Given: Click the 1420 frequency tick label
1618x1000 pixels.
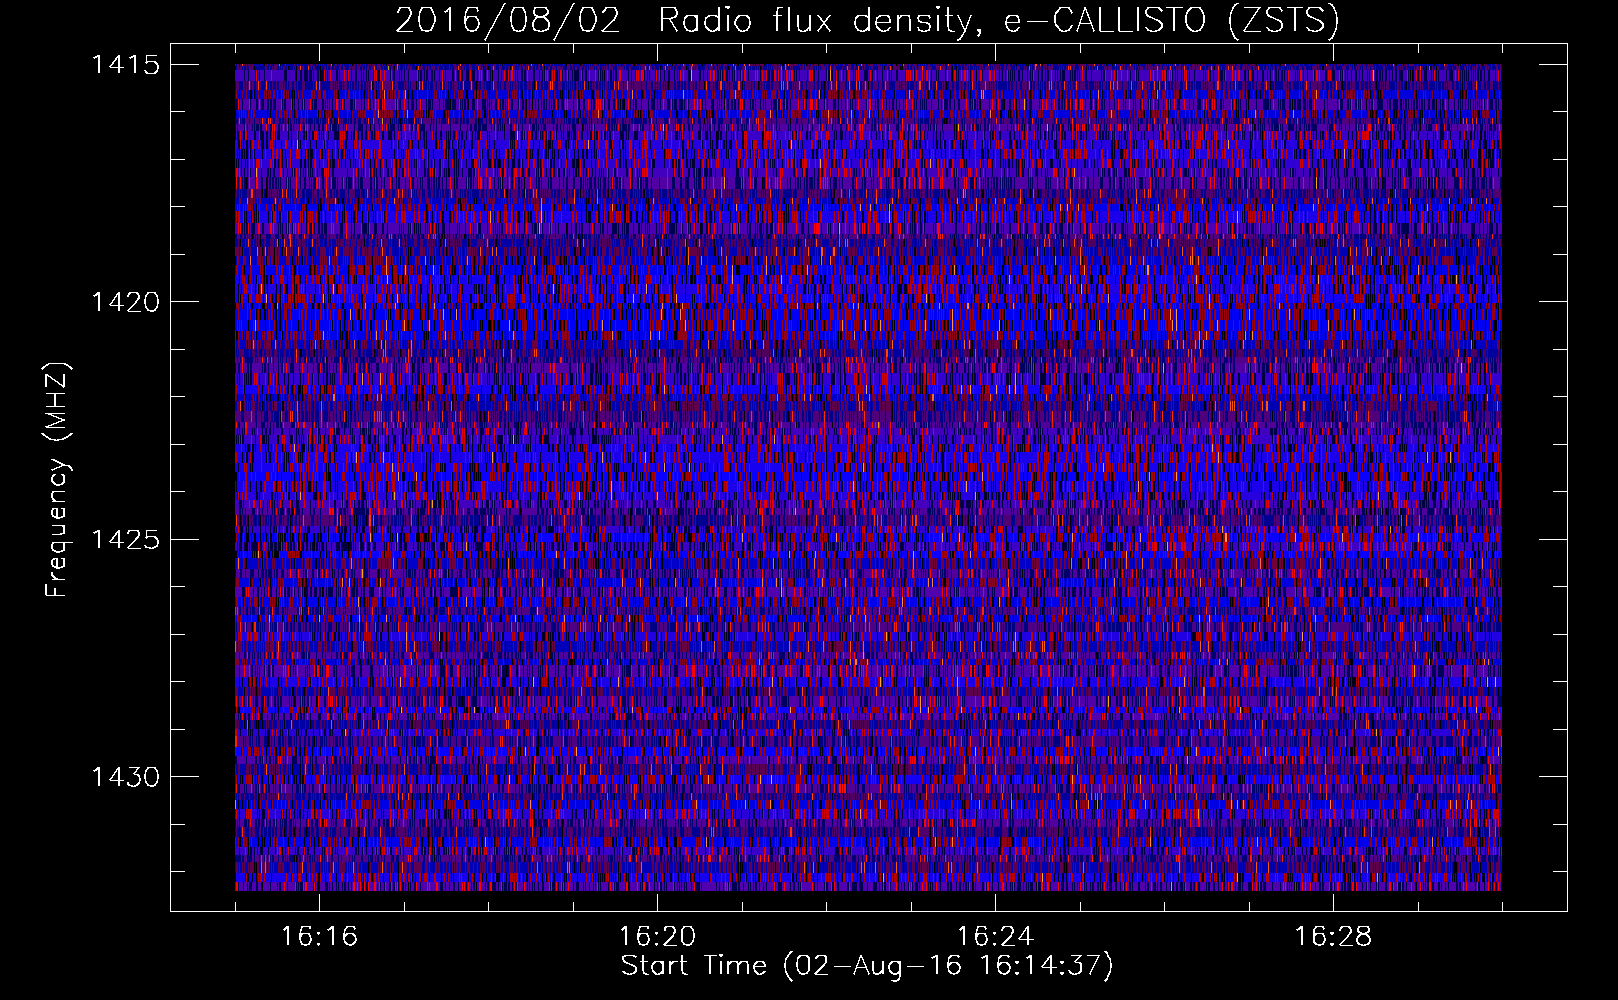Looking at the screenshot, I should (126, 302).
